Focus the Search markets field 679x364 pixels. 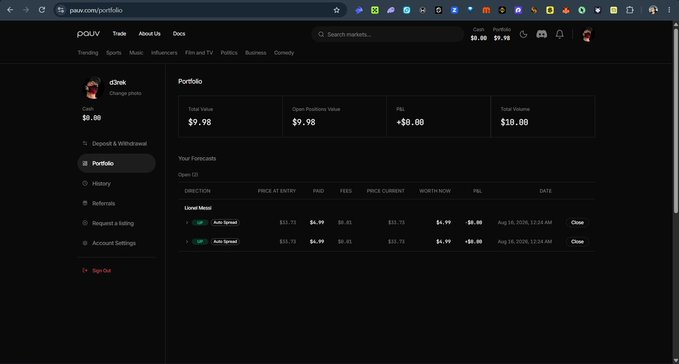[x=388, y=34]
